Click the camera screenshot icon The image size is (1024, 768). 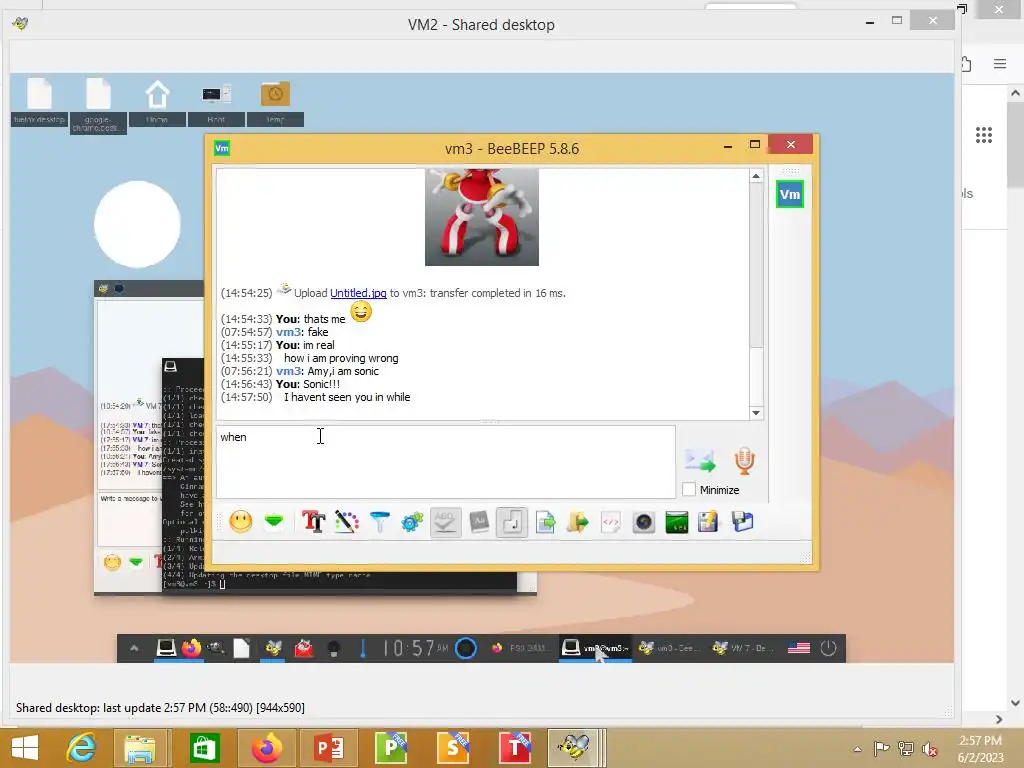(644, 522)
